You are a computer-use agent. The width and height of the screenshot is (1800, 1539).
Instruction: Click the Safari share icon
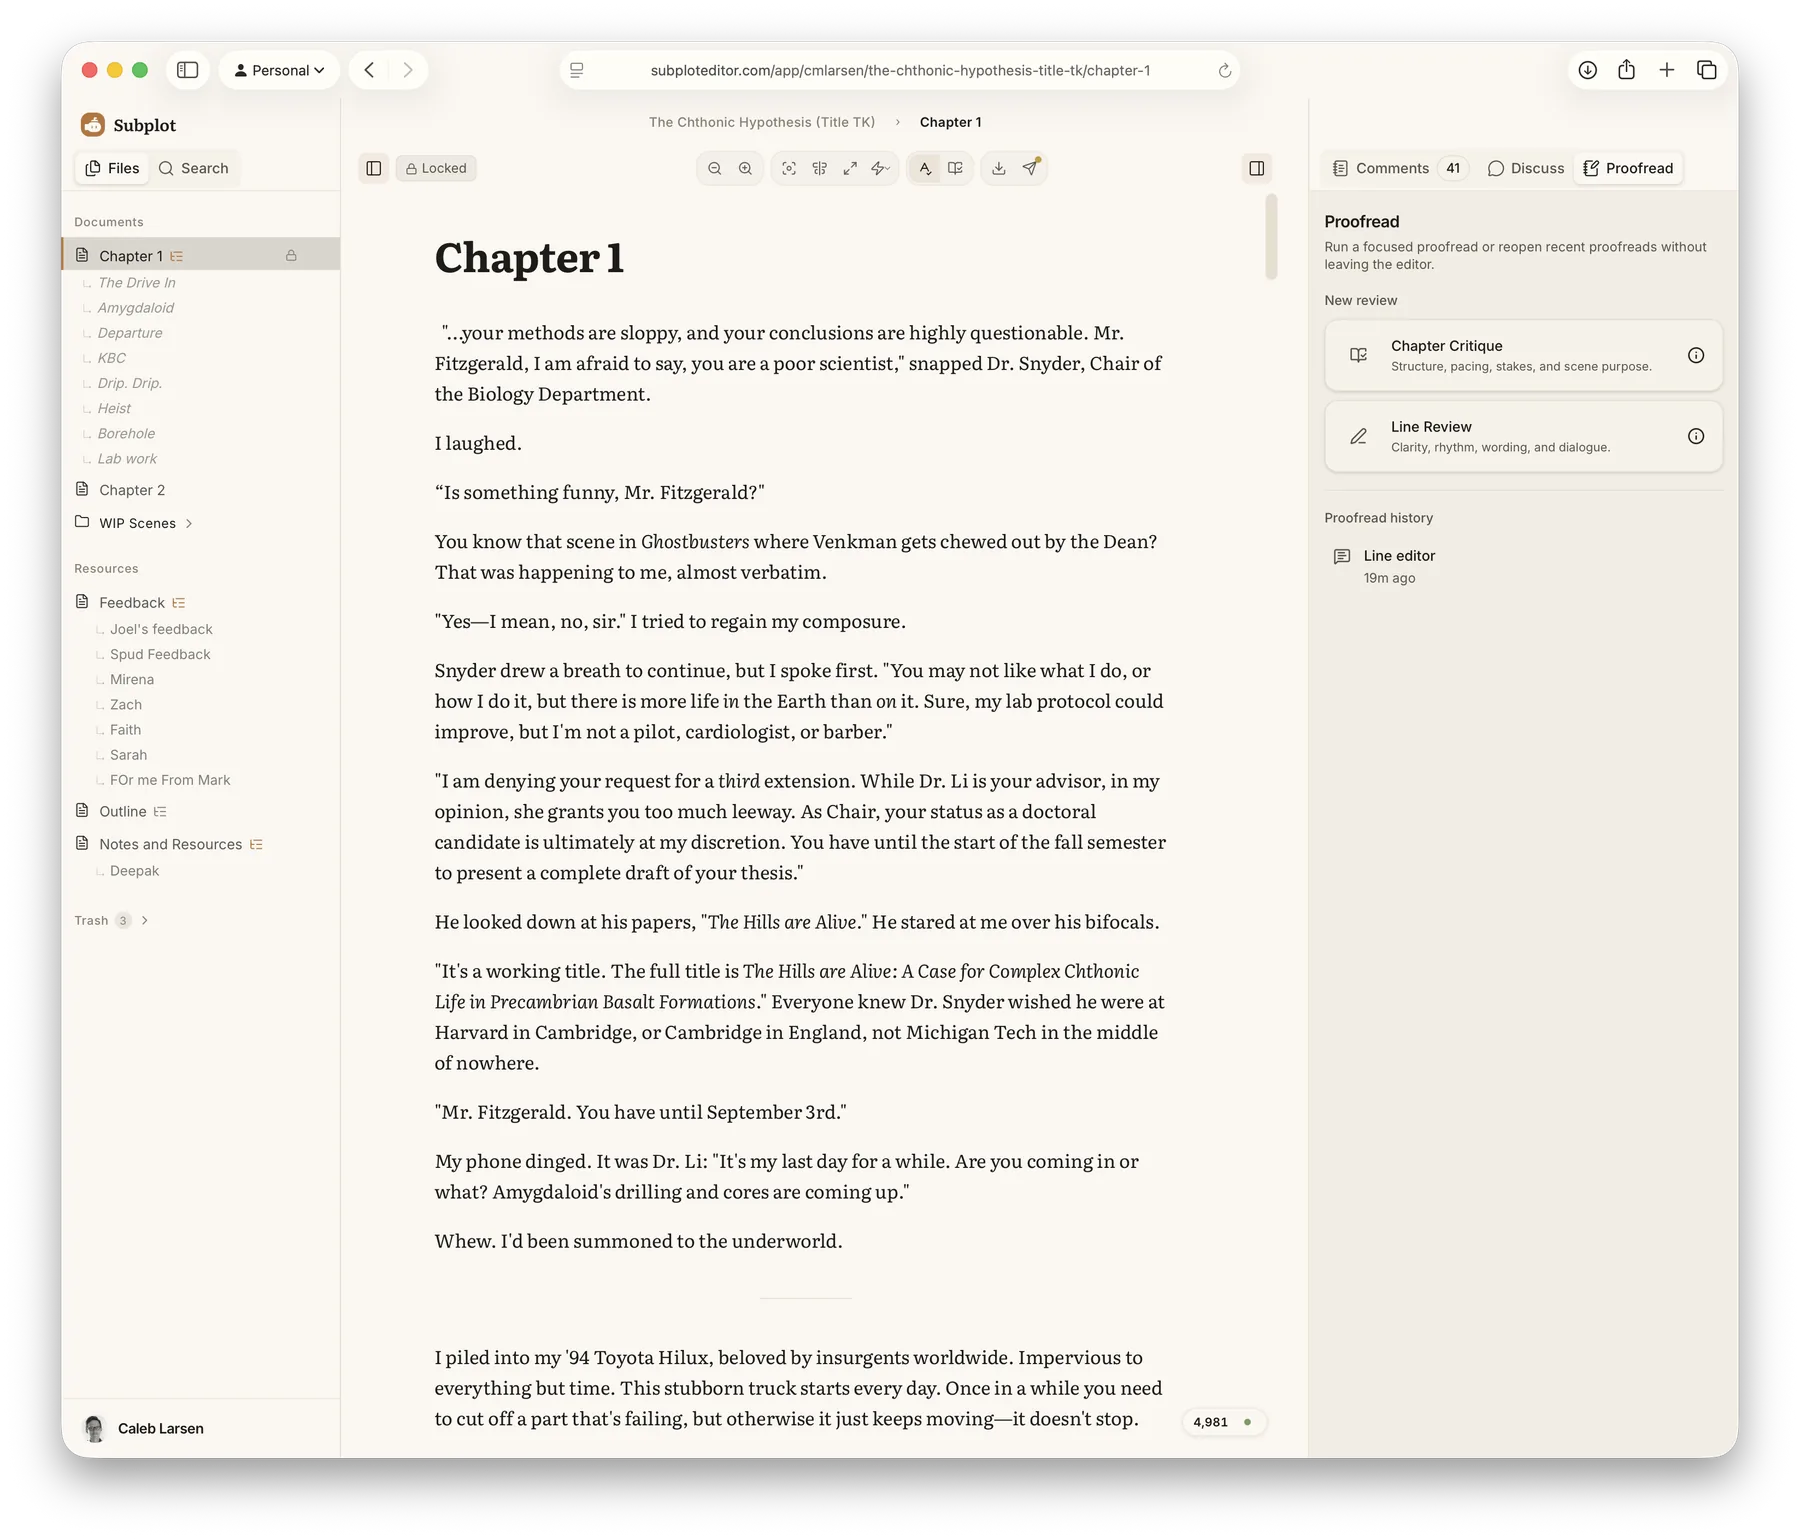[1627, 70]
